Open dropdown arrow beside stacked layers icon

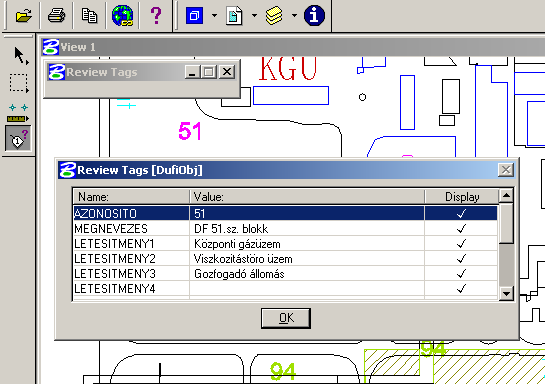coord(294,16)
